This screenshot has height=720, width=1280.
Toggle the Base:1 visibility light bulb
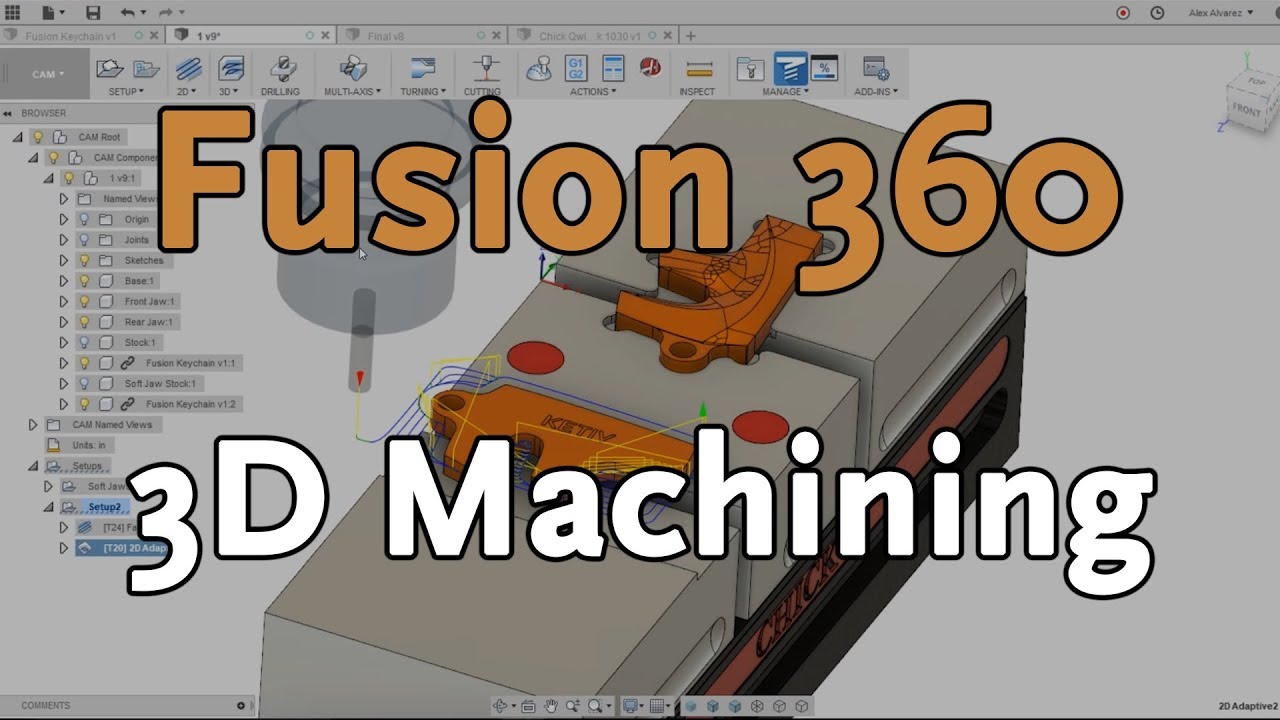(x=84, y=281)
